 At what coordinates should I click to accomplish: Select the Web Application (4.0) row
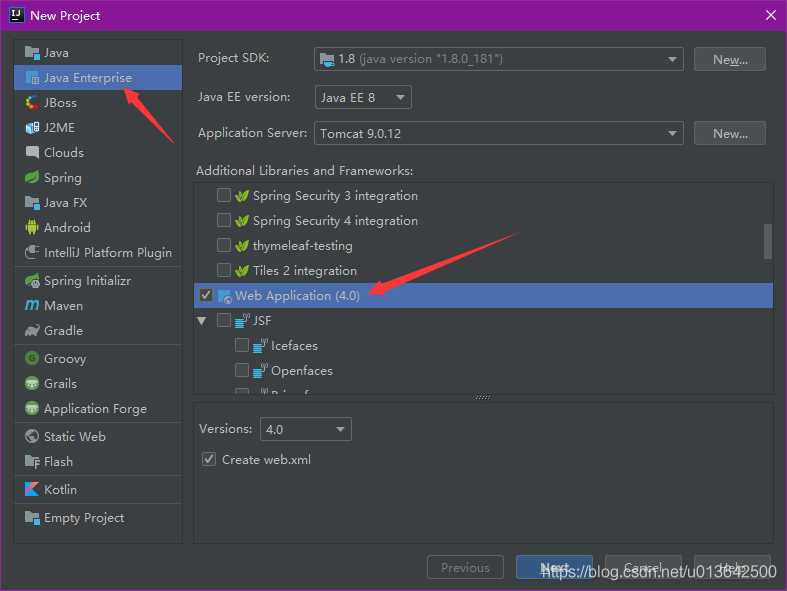tap(483, 295)
